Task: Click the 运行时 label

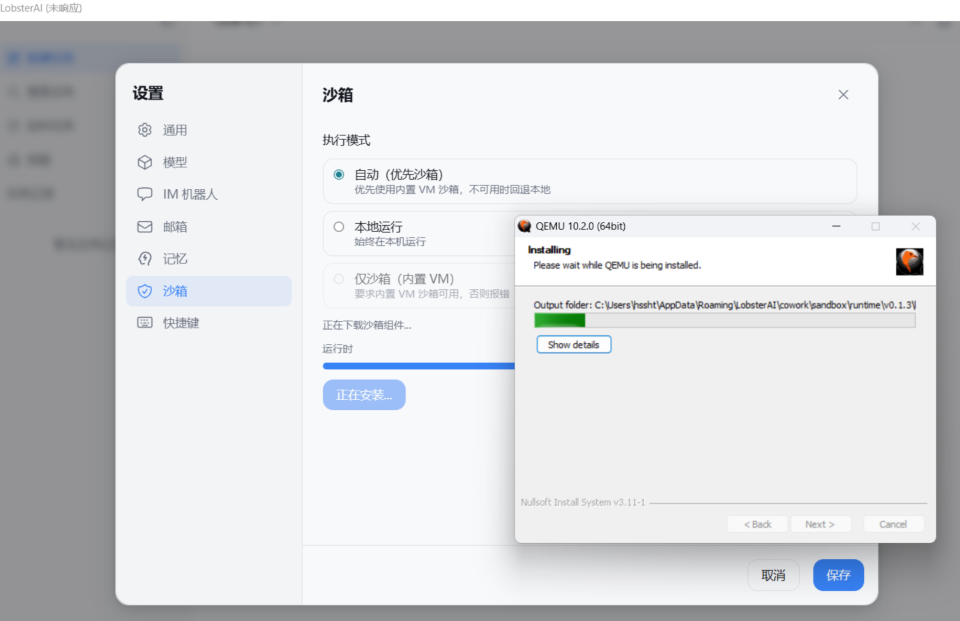Action: pyautogui.click(x=338, y=348)
